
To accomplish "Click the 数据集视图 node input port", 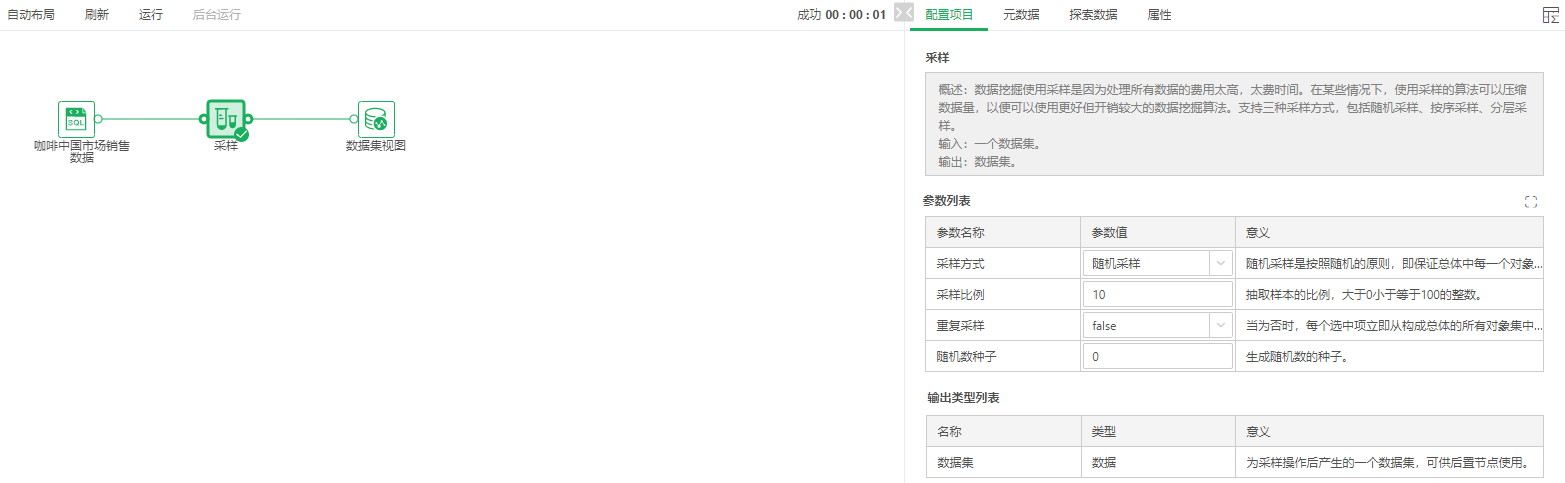I will (354, 119).
